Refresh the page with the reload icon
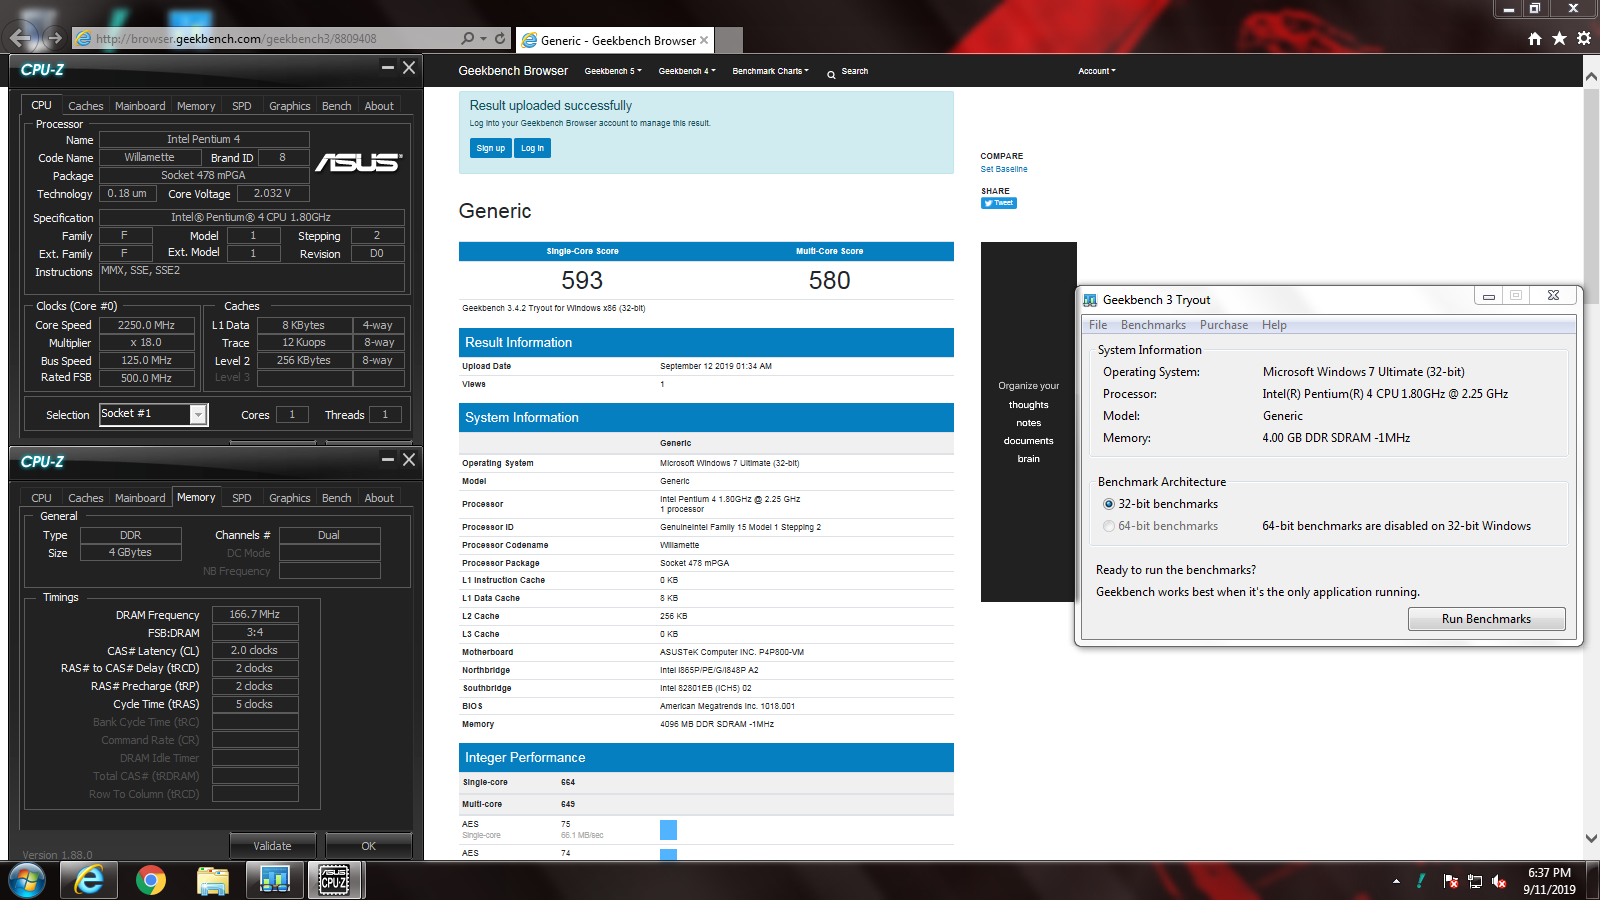Image resolution: width=1600 pixels, height=900 pixels. [x=500, y=38]
